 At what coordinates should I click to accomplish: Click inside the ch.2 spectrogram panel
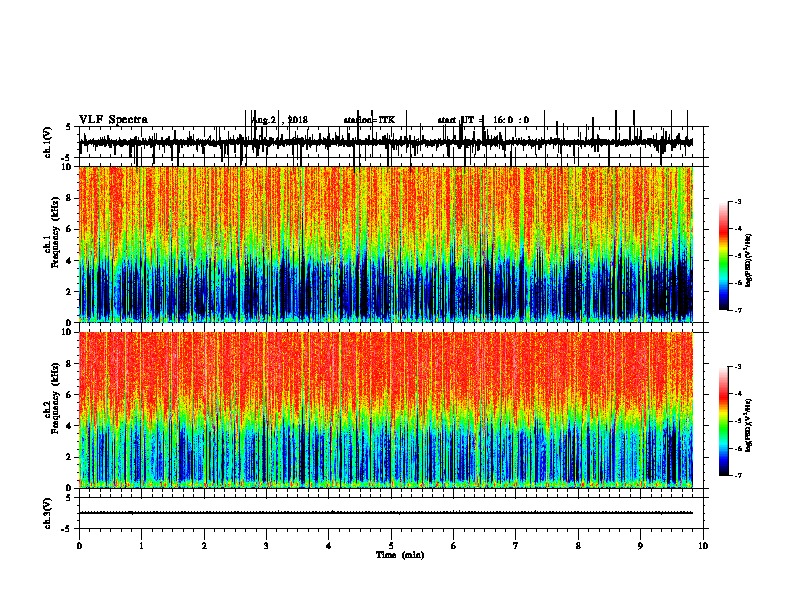tap(386, 410)
